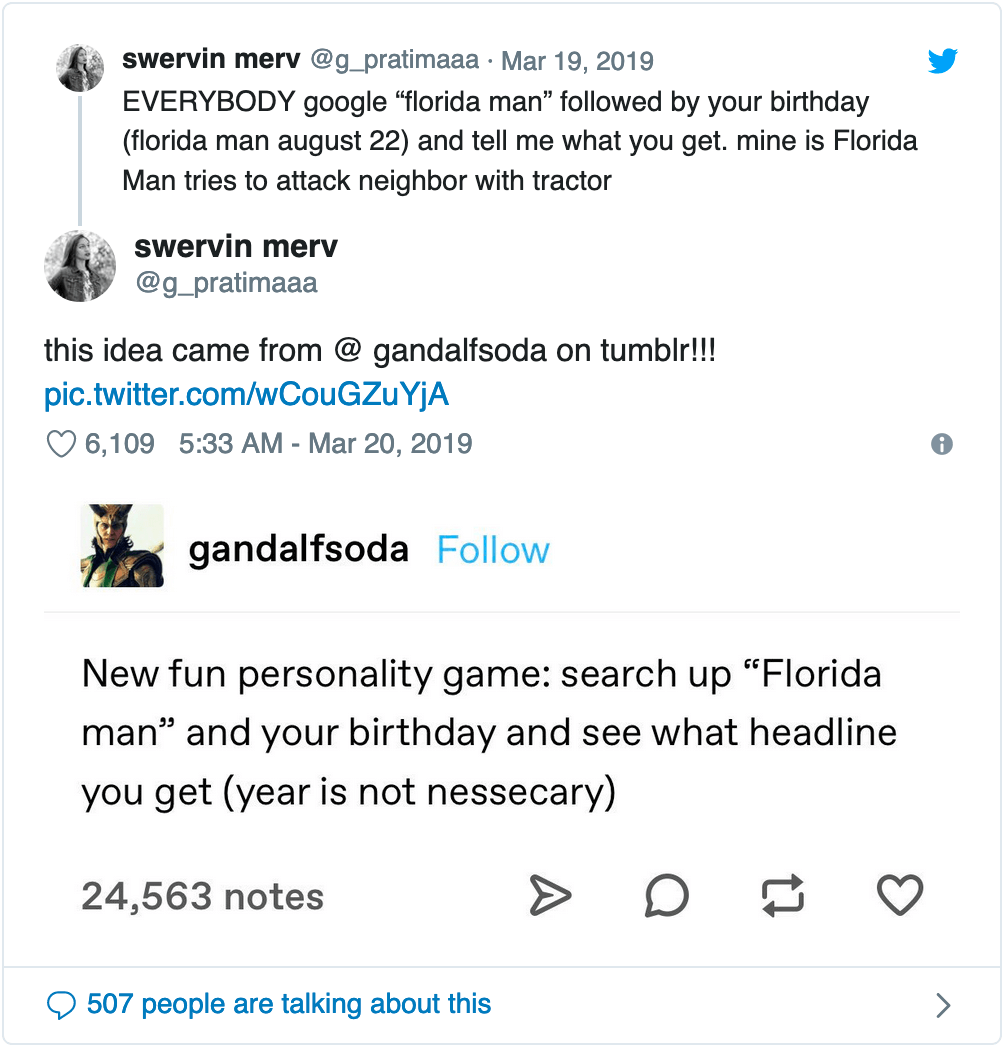Click the Tumblr share paper-plane icon
Screen dimensions: 1004x1050
(x=550, y=895)
